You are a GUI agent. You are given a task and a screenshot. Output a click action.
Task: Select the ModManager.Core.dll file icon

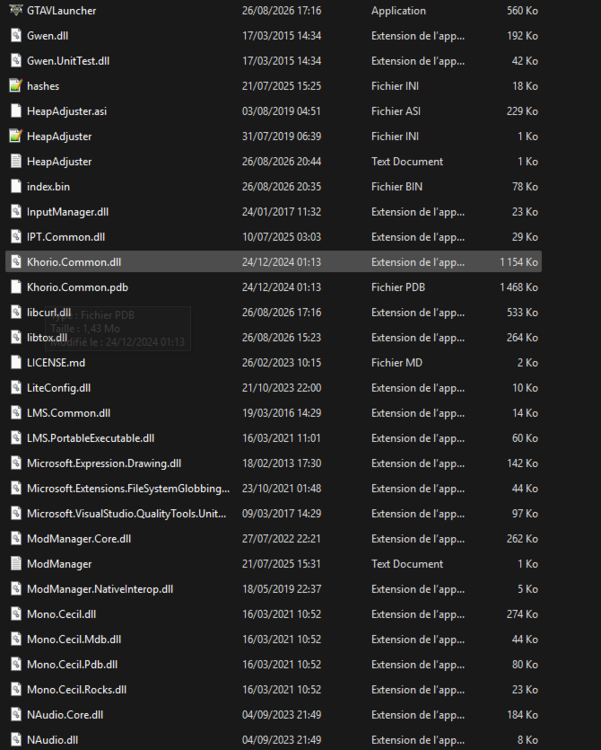pos(16,539)
